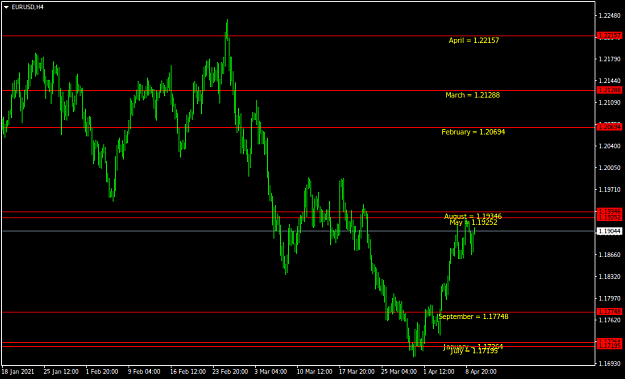Select the 'March = 1.21288' level label
This screenshot has height=379, width=625.
pyautogui.click(x=472, y=95)
